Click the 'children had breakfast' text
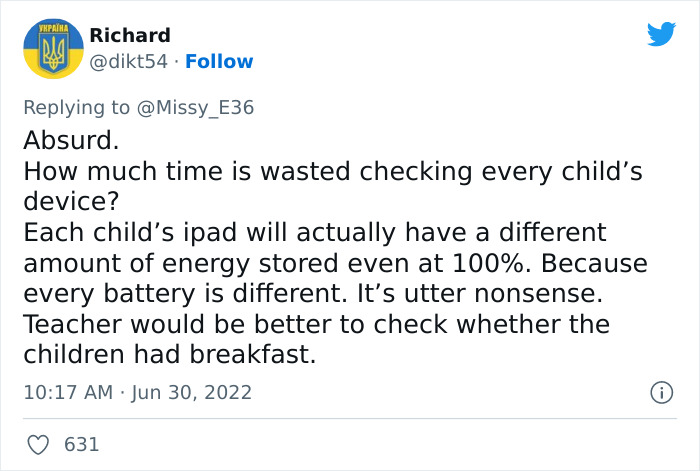The image size is (700, 471). (x=168, y=356)
